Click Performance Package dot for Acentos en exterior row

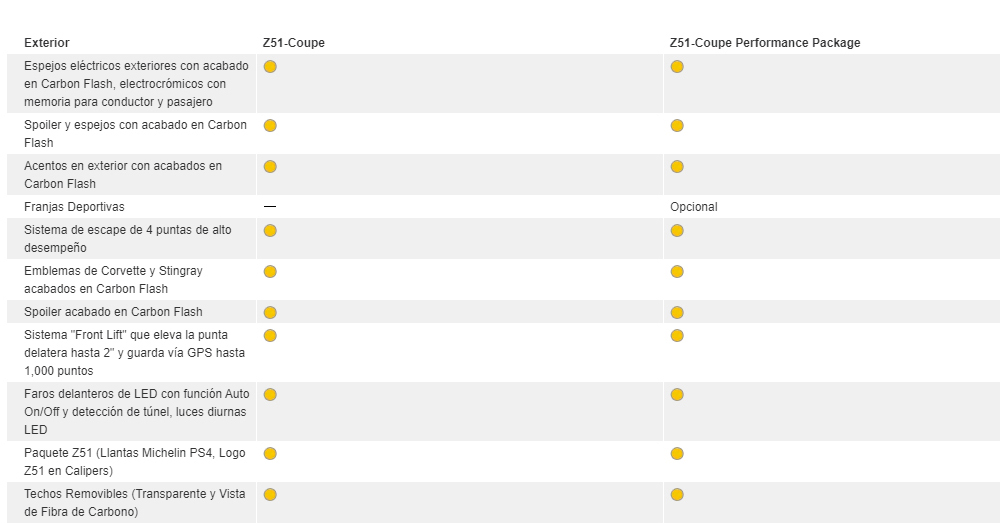[677, 166]
